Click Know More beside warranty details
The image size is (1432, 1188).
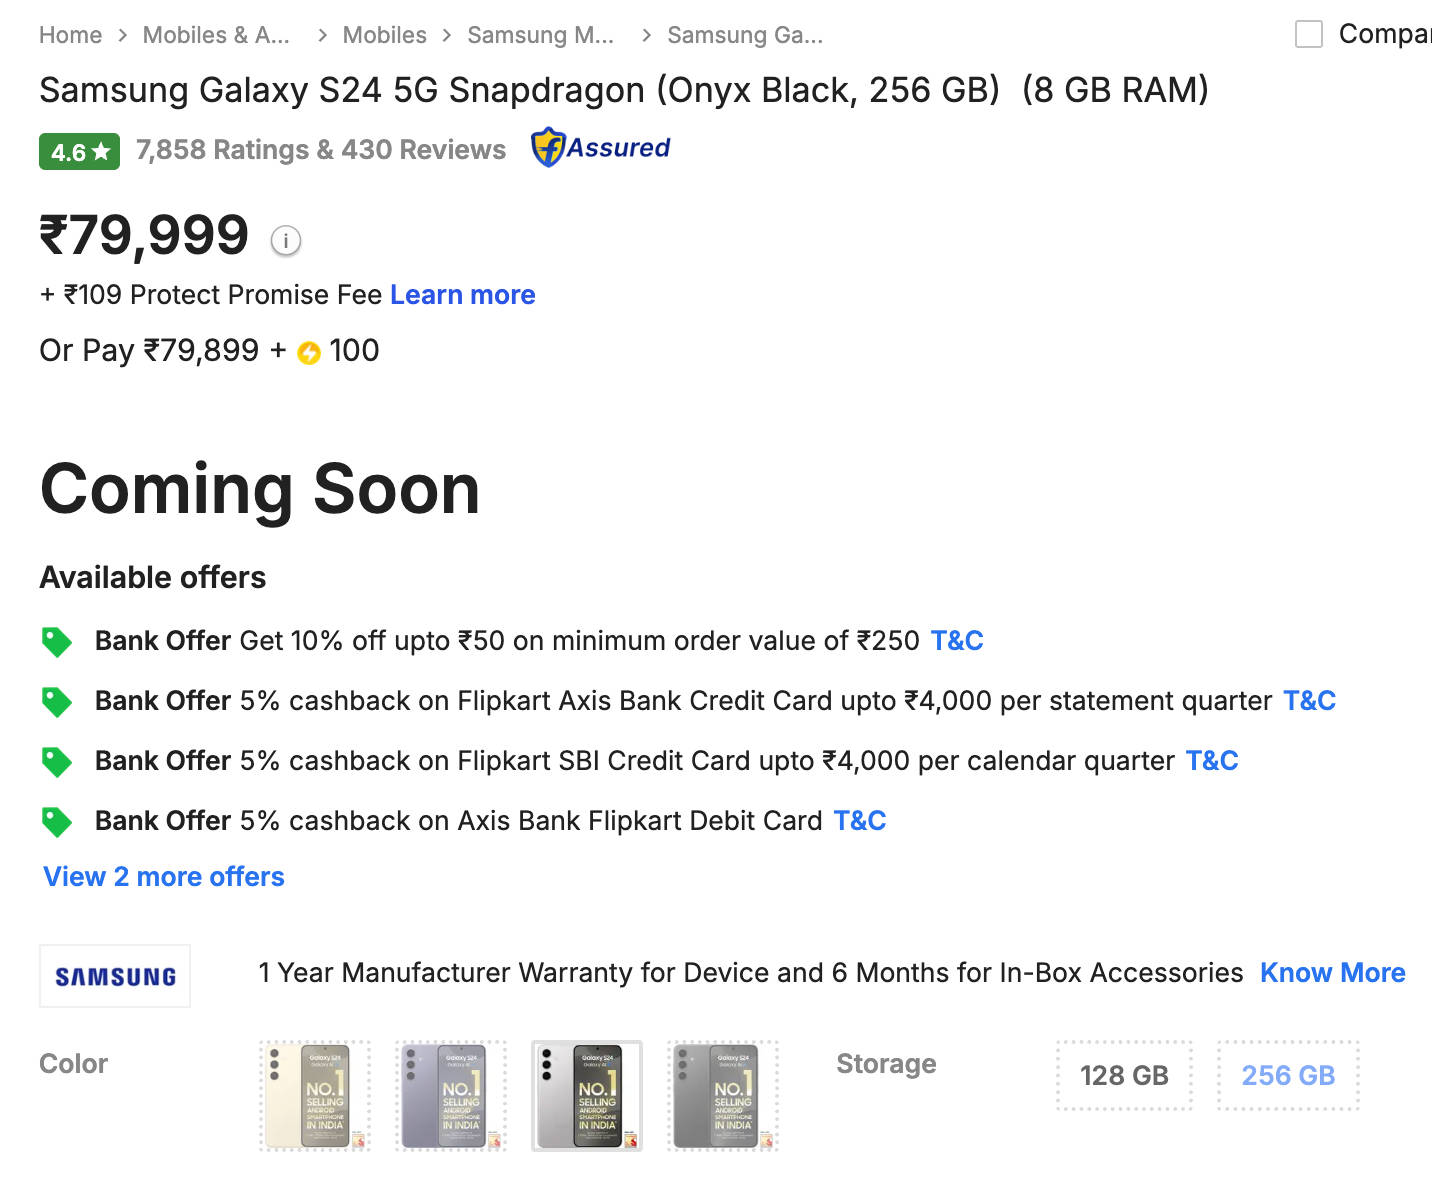point(1332,973)
